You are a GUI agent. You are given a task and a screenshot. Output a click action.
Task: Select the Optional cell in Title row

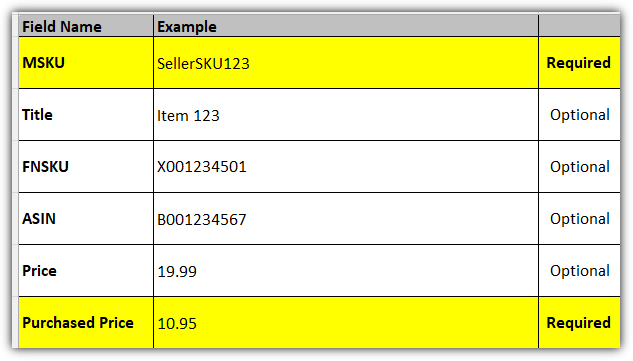(579, 115)
